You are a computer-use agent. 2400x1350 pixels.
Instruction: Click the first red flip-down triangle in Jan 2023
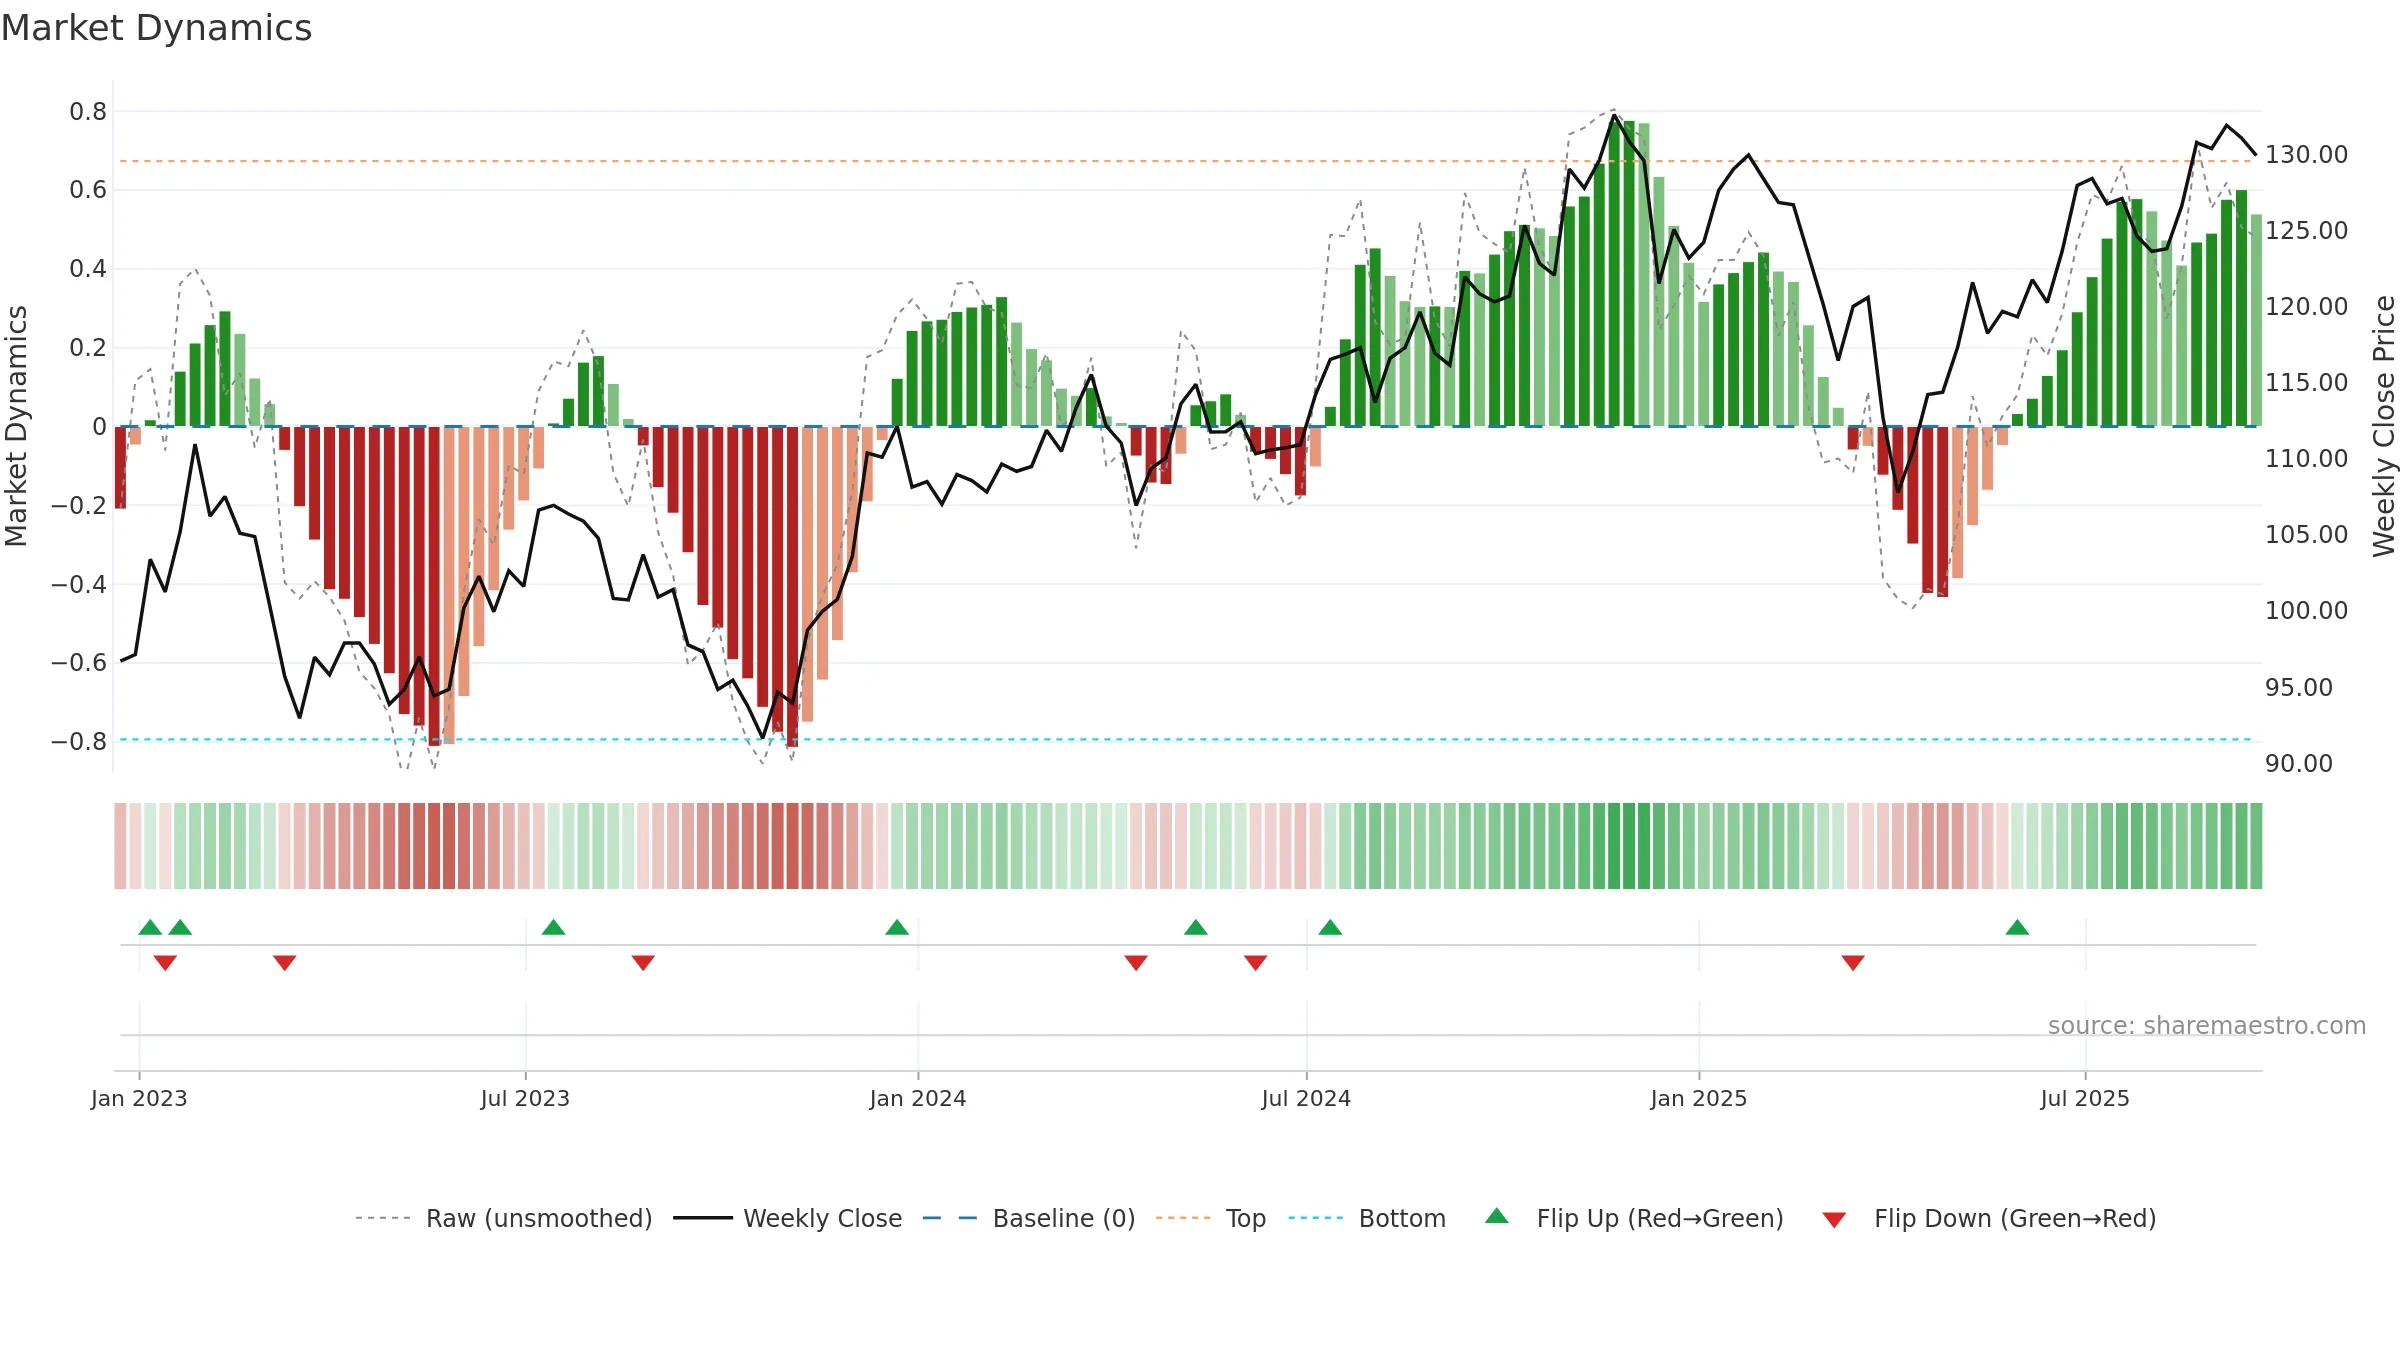coord(165,962)
